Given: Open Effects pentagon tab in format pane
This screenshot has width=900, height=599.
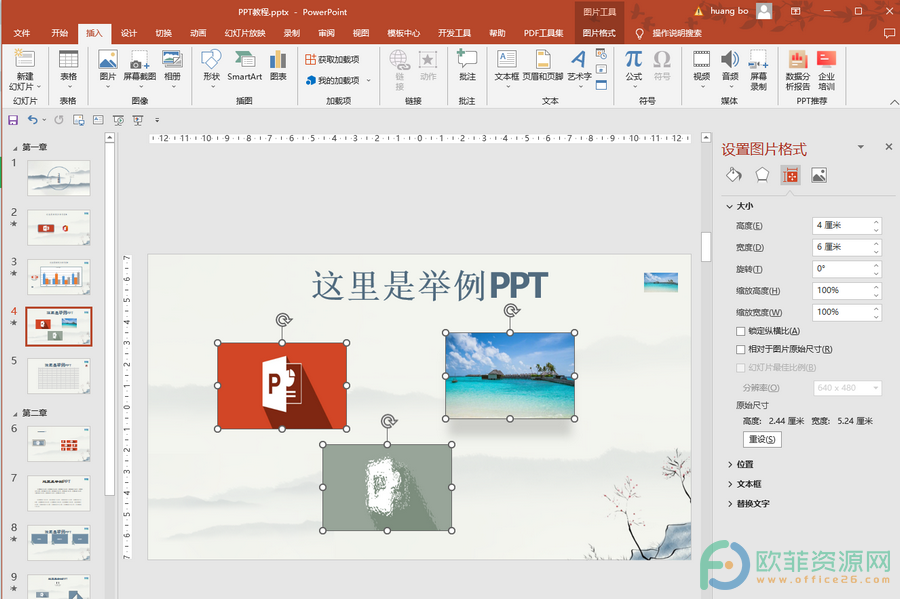Looking at the screenshot, I should pyautogui.click(x=762, y=175).
